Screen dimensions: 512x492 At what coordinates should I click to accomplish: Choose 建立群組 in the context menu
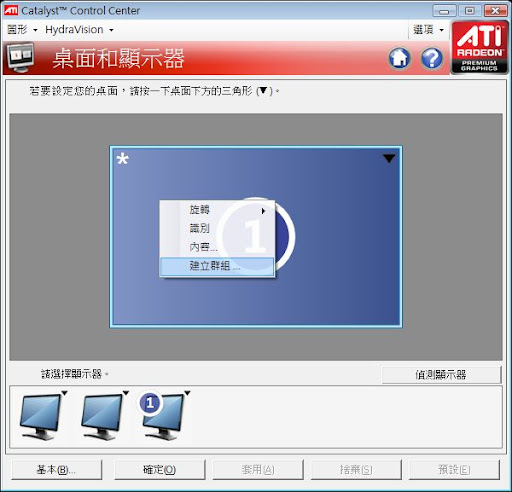(217, 266)
